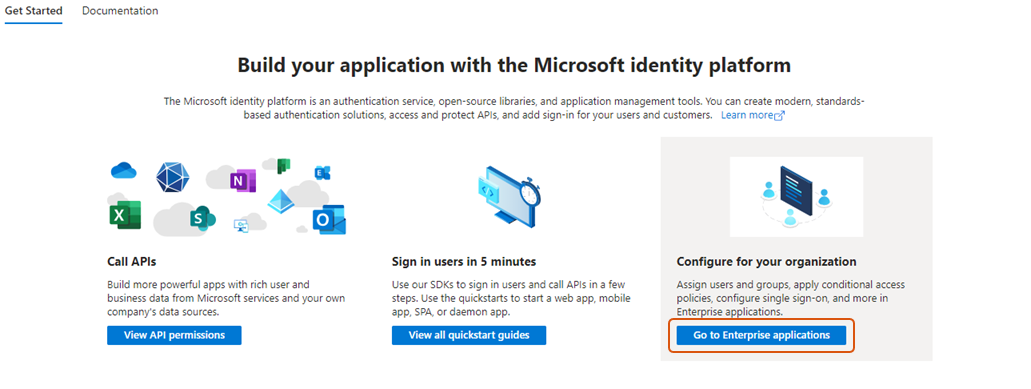Click the SharePoint icon in illustration
The image size is (1031, 389).
click(202, 218)
